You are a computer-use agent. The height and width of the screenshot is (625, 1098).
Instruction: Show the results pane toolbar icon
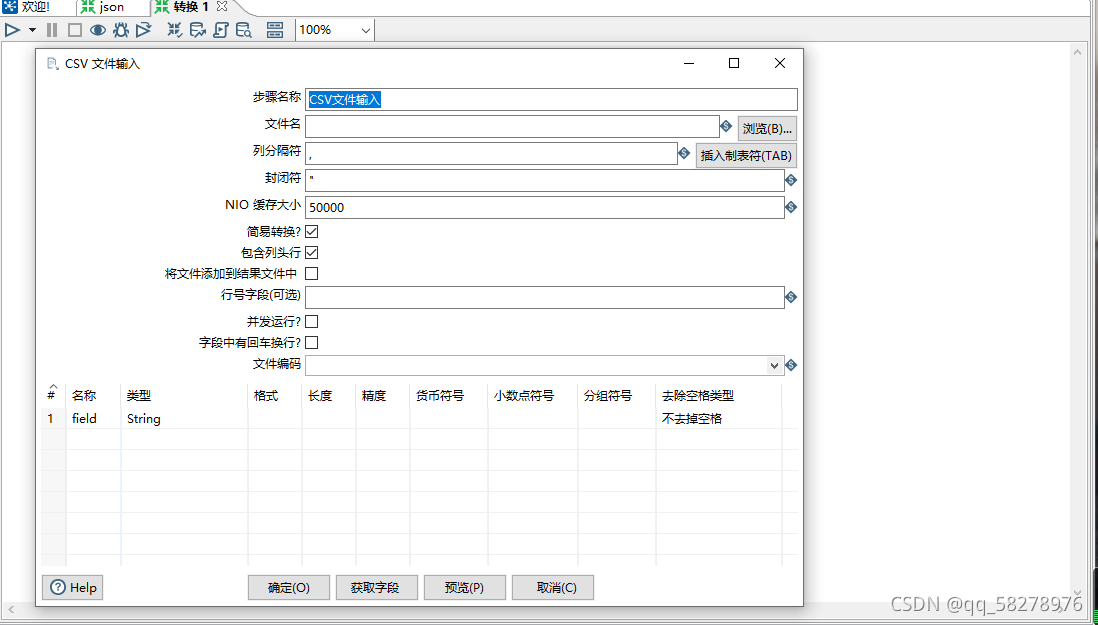pos(275,29)
